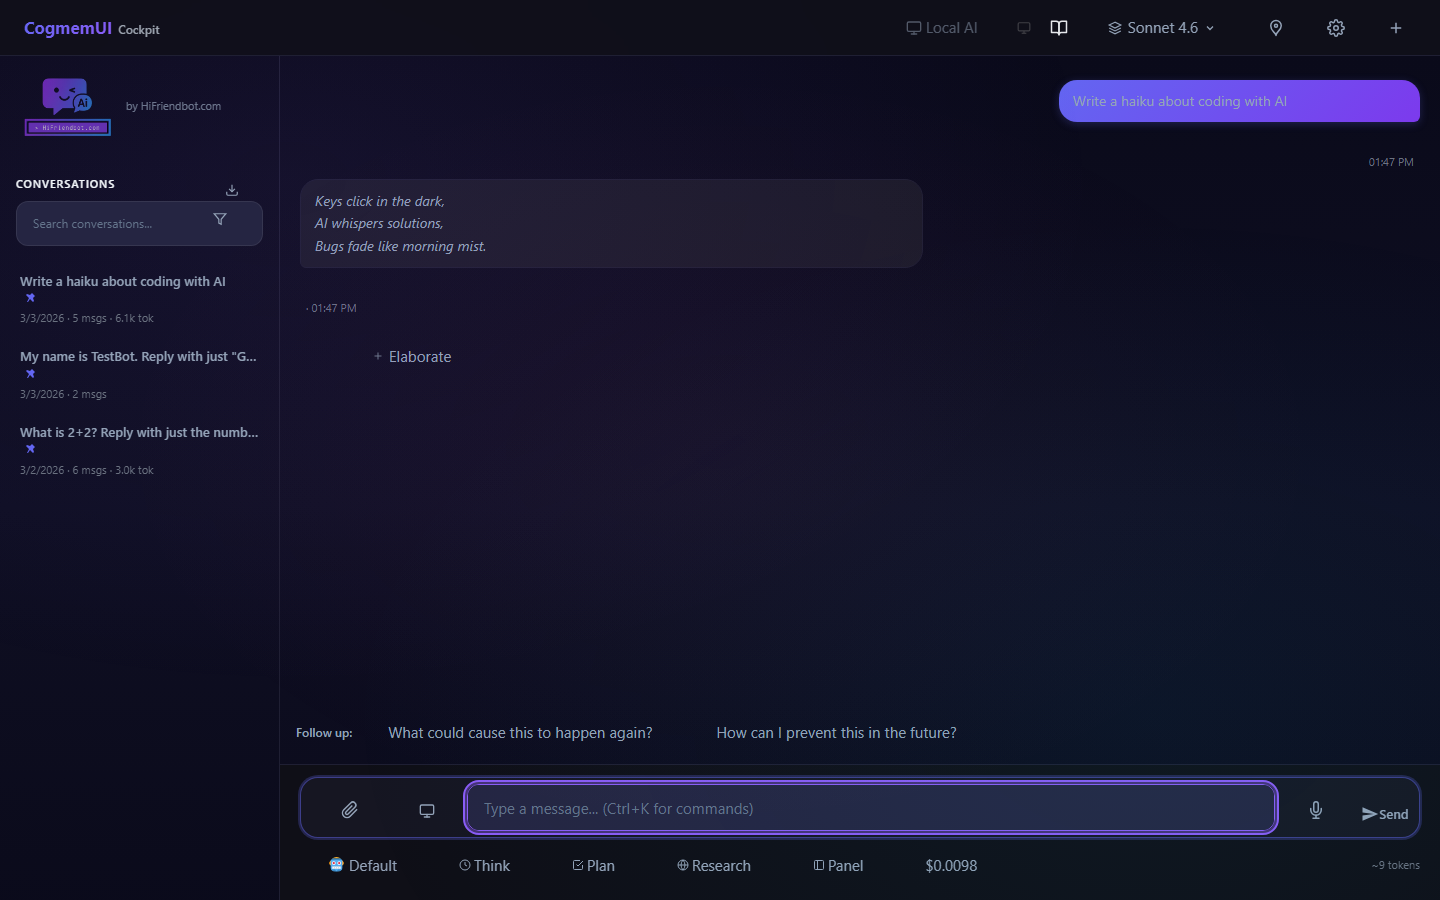Focus the Type a message input

pos(871,808)
